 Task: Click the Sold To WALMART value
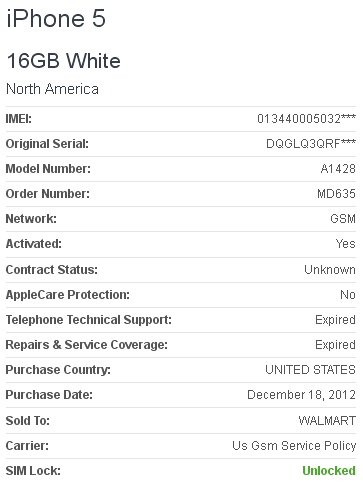[x=327, y=421]
